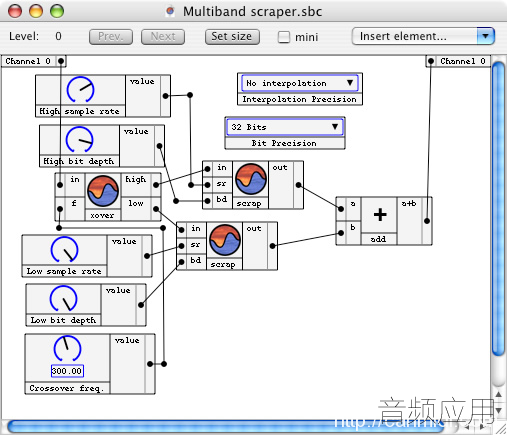Click the 300.00 crossover value field
Viewport: 507px width, 435px height.
(x=67, y=371)
